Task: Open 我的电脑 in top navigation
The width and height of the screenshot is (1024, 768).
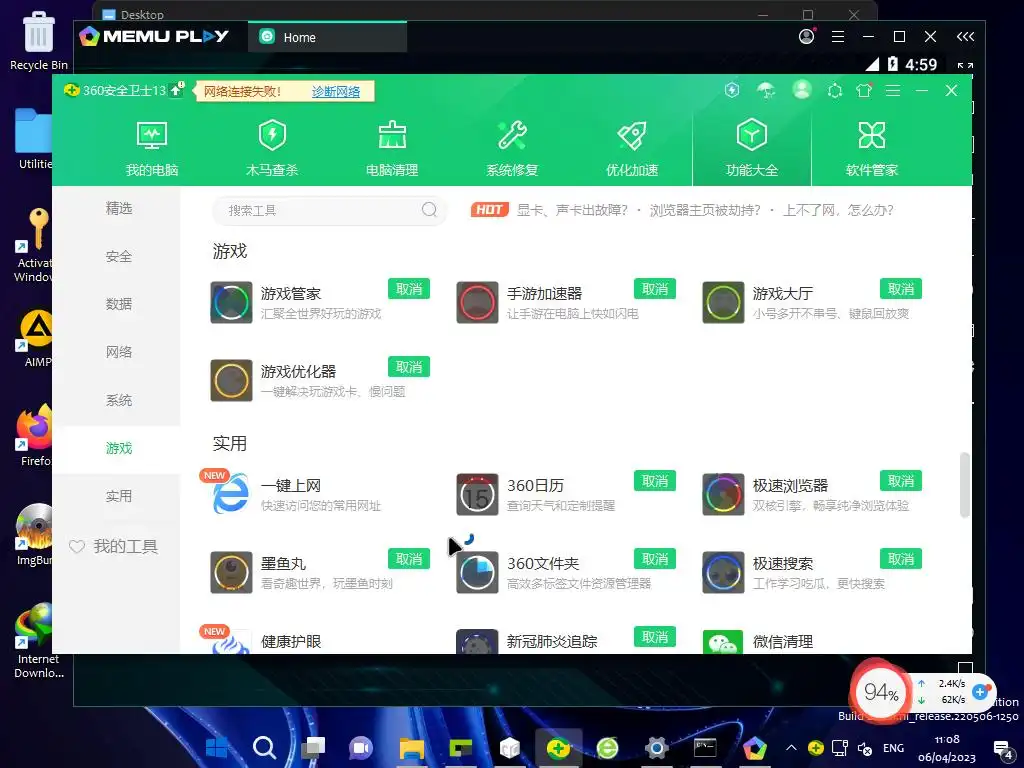Action: point(152,149)
